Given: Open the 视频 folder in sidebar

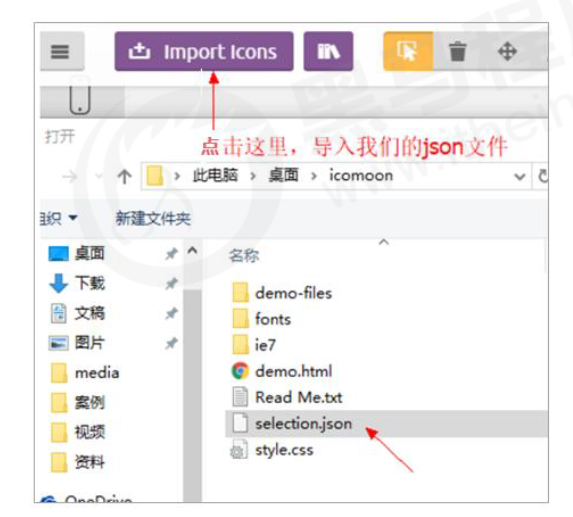Looking at the screenshot, I should 90,432.
